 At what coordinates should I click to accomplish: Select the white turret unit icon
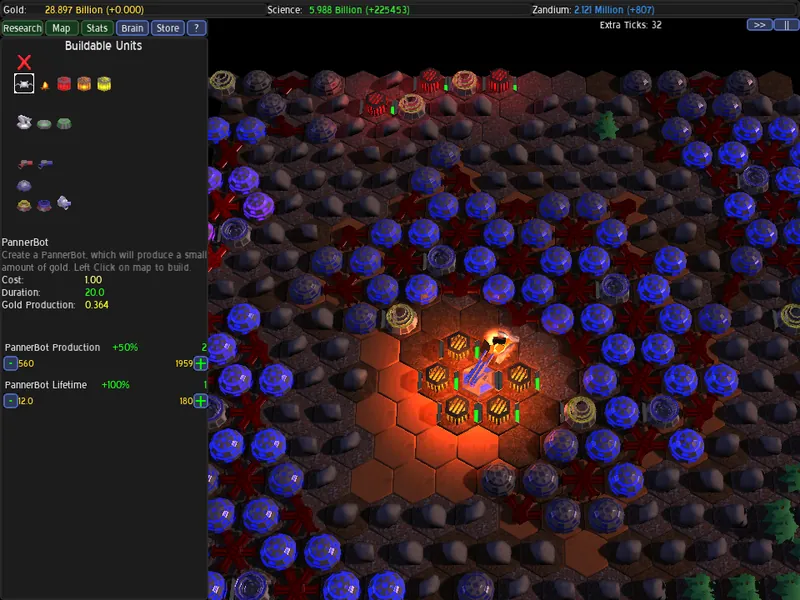tap(24, 122)
